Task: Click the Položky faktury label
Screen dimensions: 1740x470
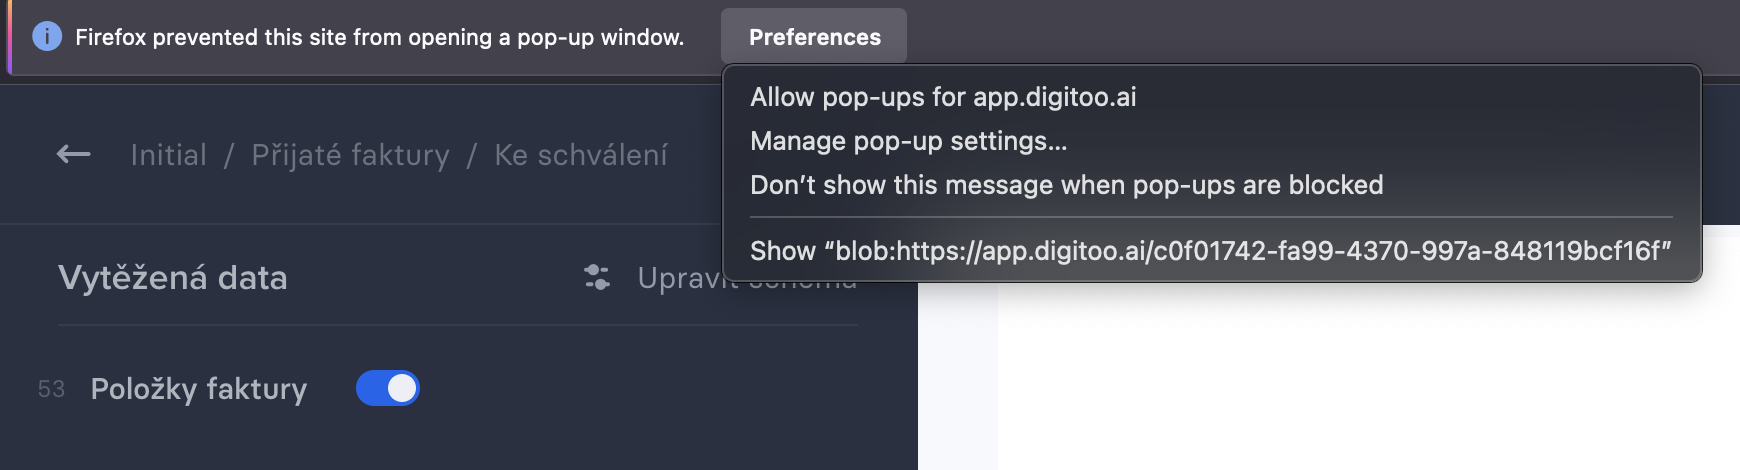Action: click(199, 389)
